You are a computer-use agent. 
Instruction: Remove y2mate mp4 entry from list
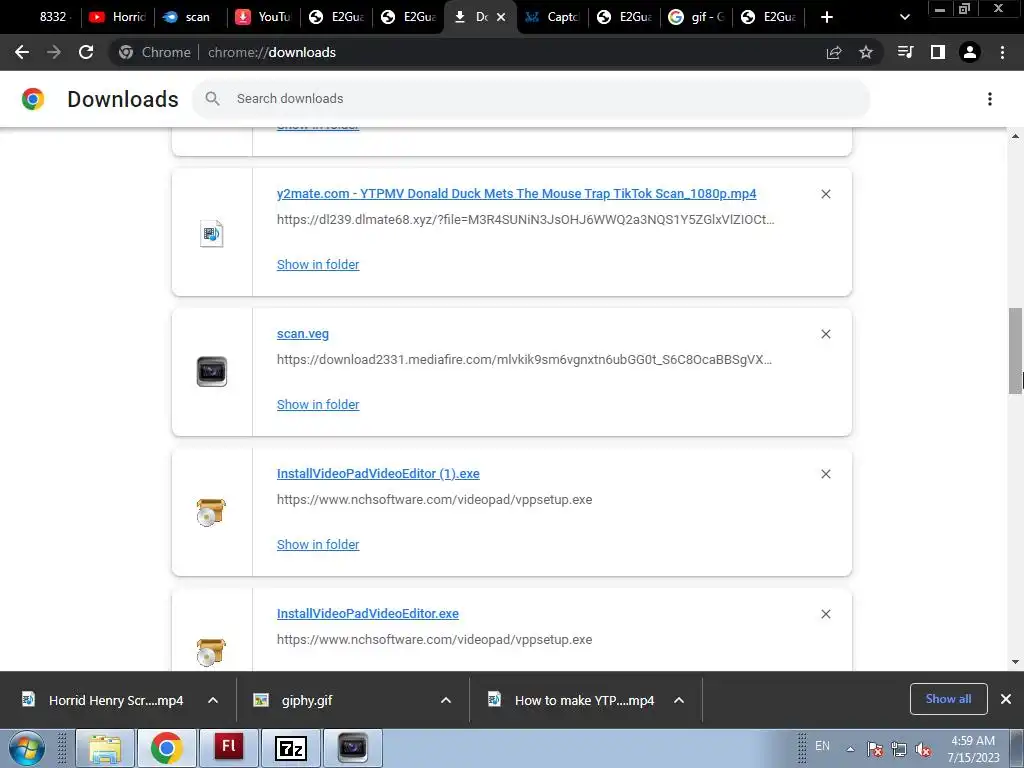(825, 194)
